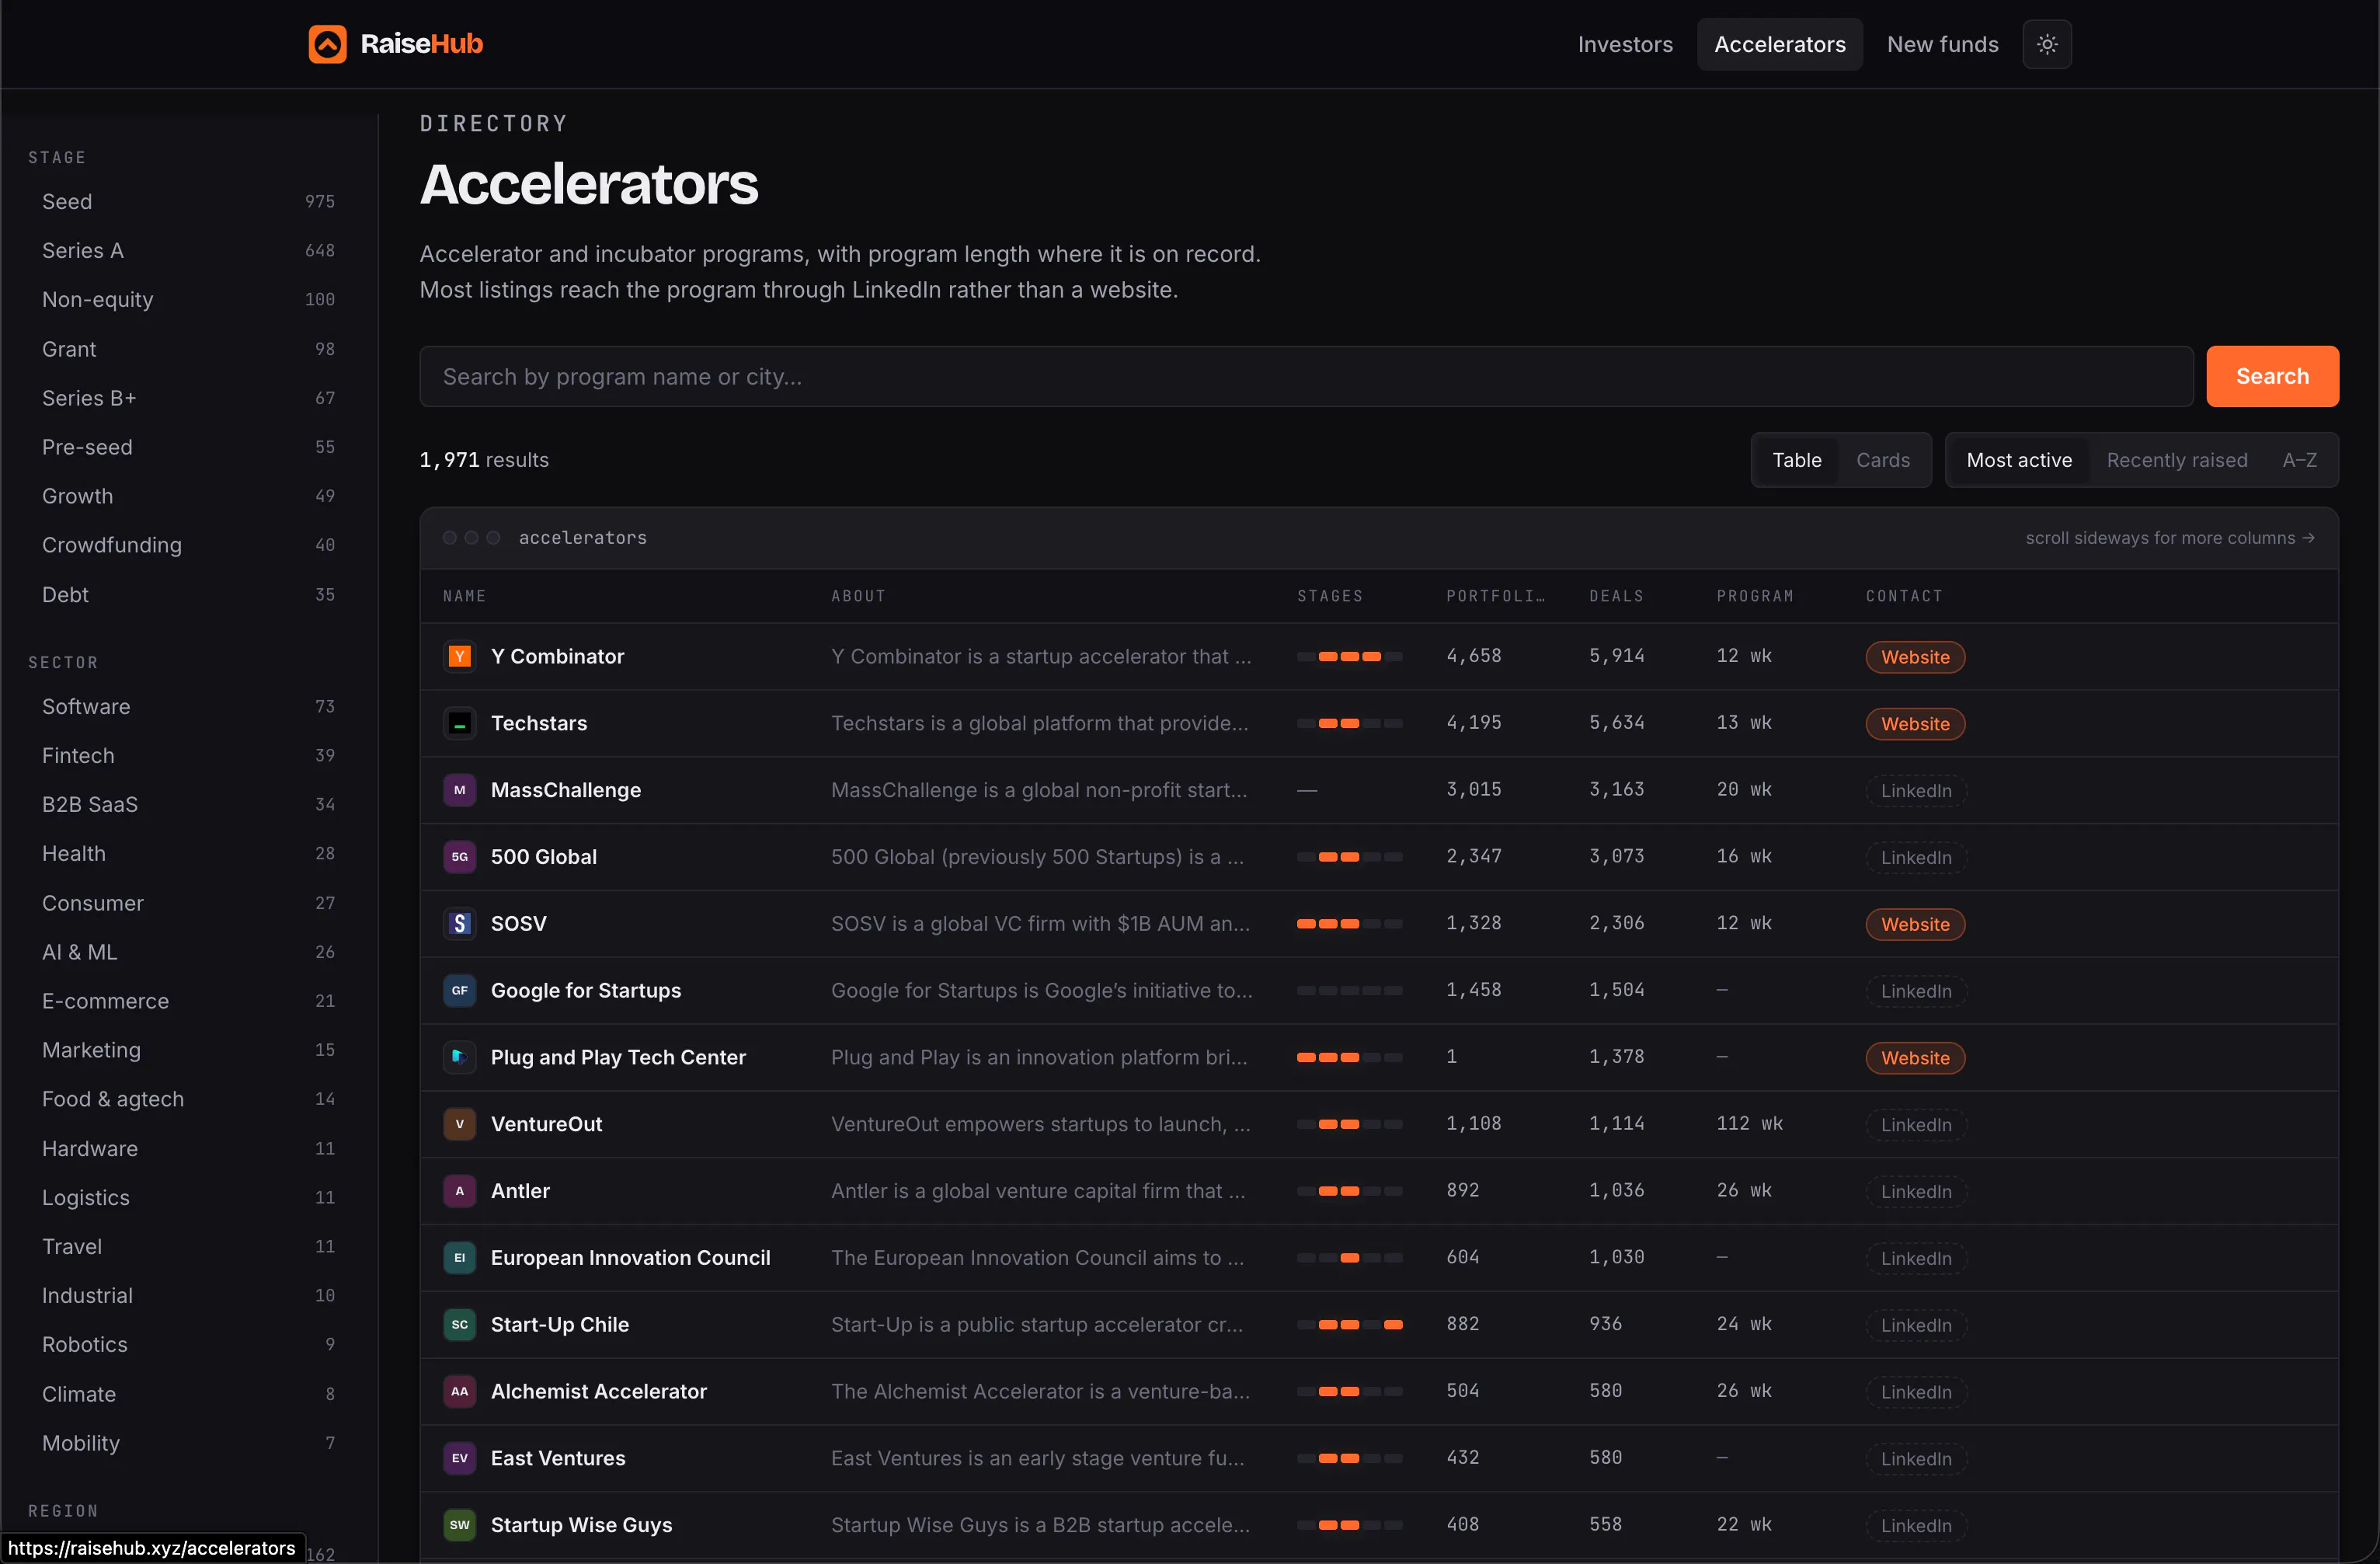
Task: Click the Antler avatar icon
Action: tap(460, 1191)
